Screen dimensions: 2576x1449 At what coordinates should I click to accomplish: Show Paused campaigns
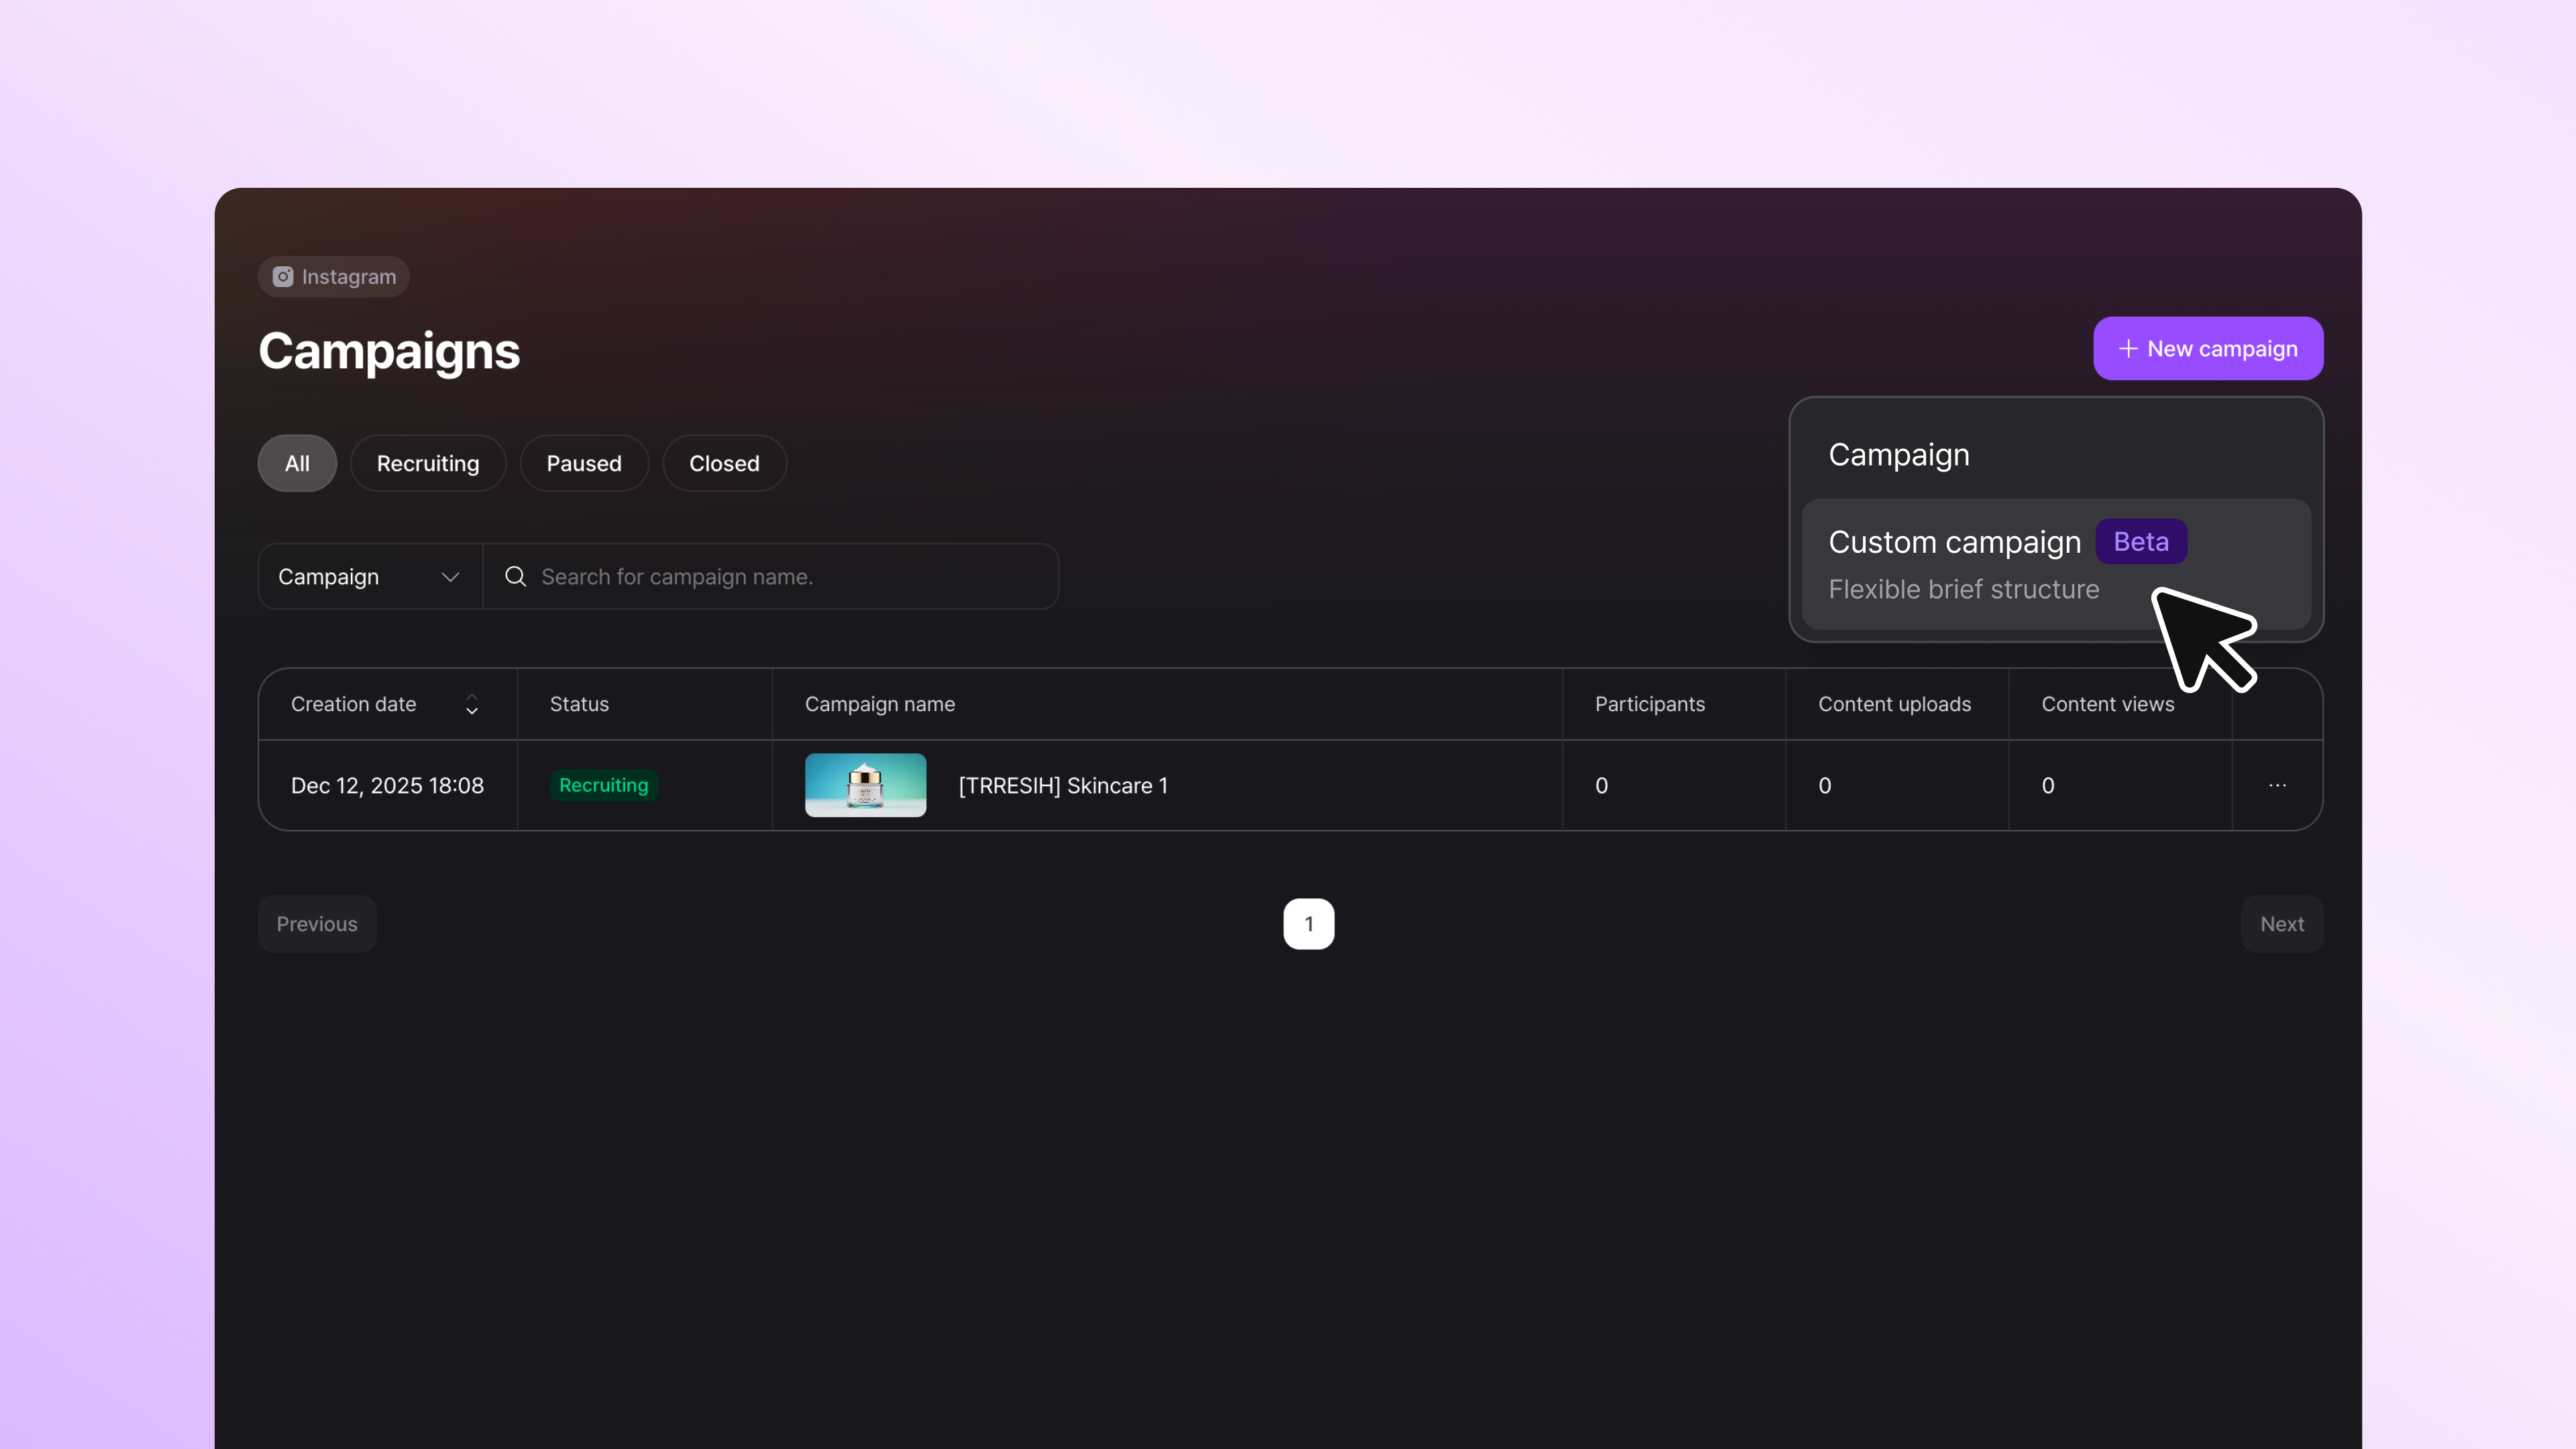(584, 463)
